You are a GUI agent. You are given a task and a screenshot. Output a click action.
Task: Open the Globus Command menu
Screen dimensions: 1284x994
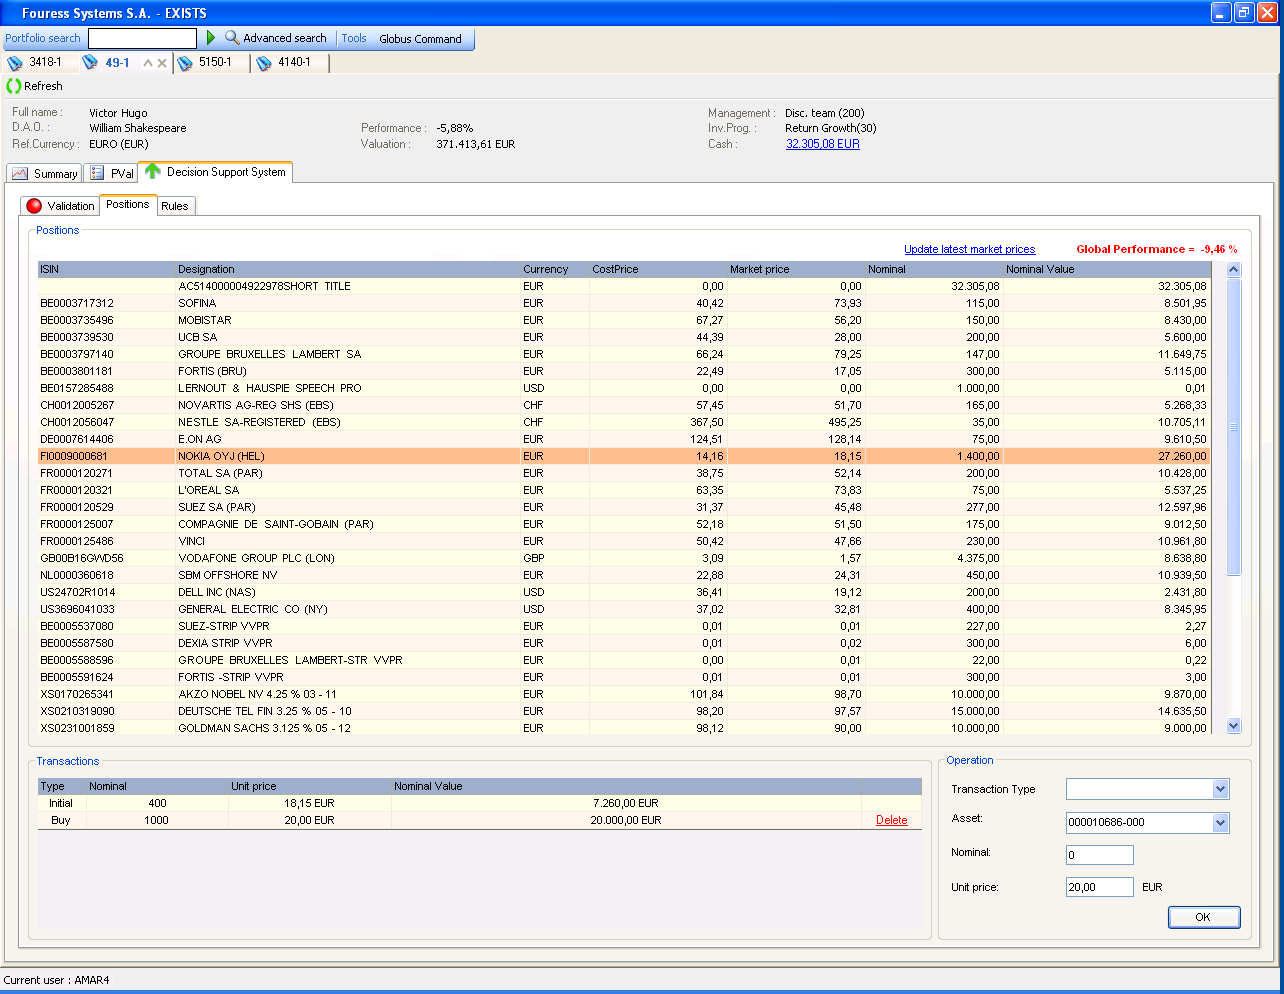tap(420, 39)
